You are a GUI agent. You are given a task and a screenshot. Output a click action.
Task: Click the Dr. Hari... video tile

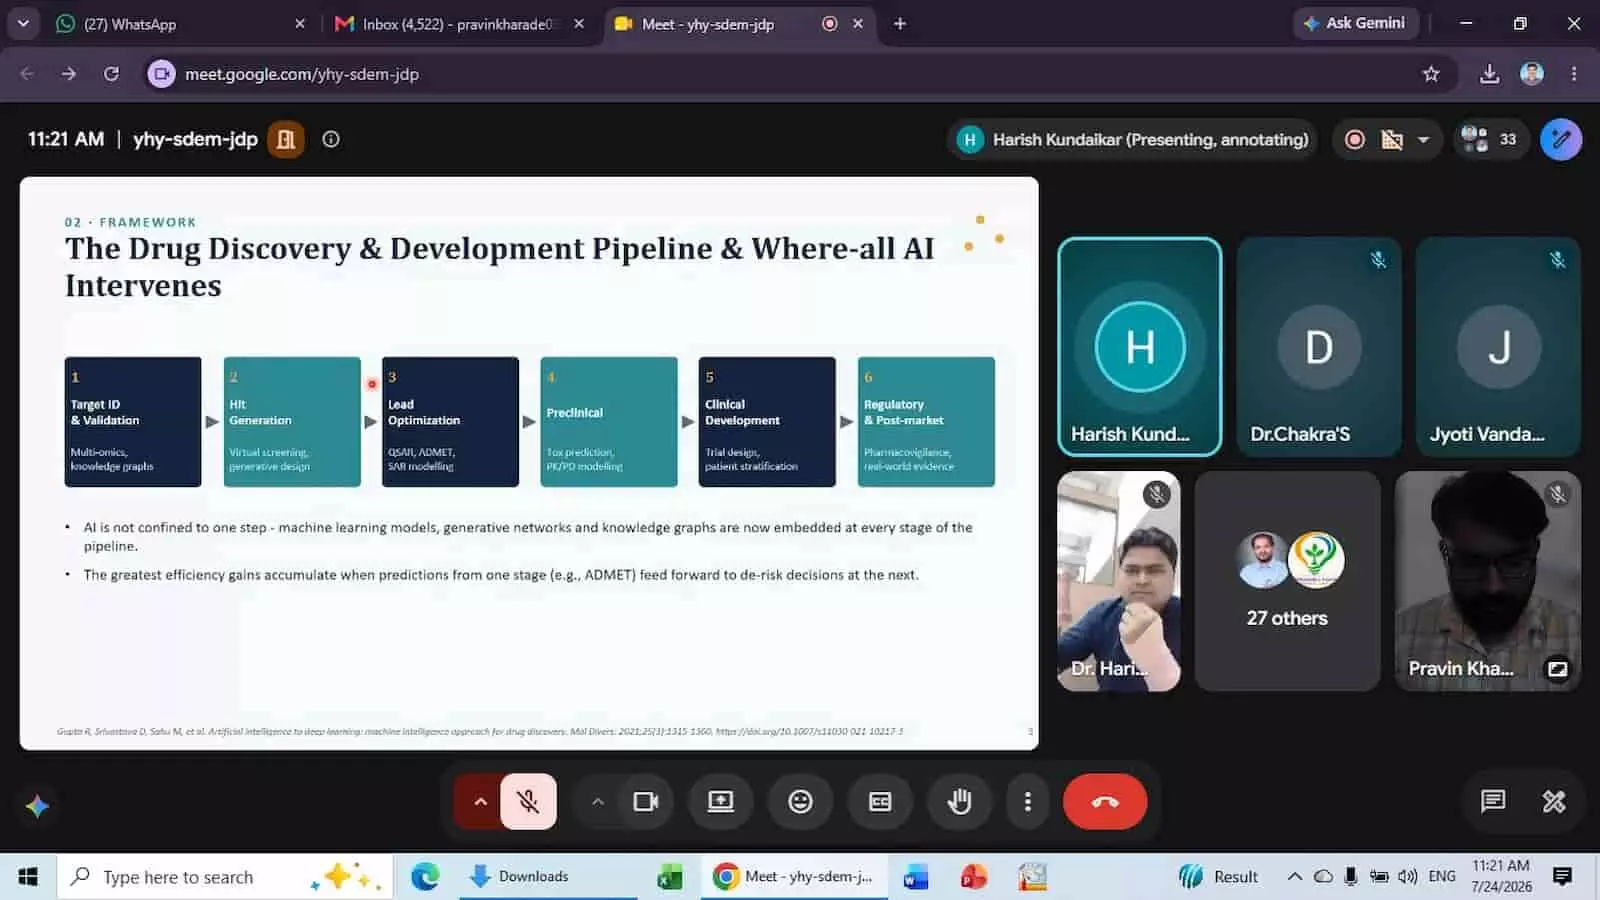(1119, 581)
